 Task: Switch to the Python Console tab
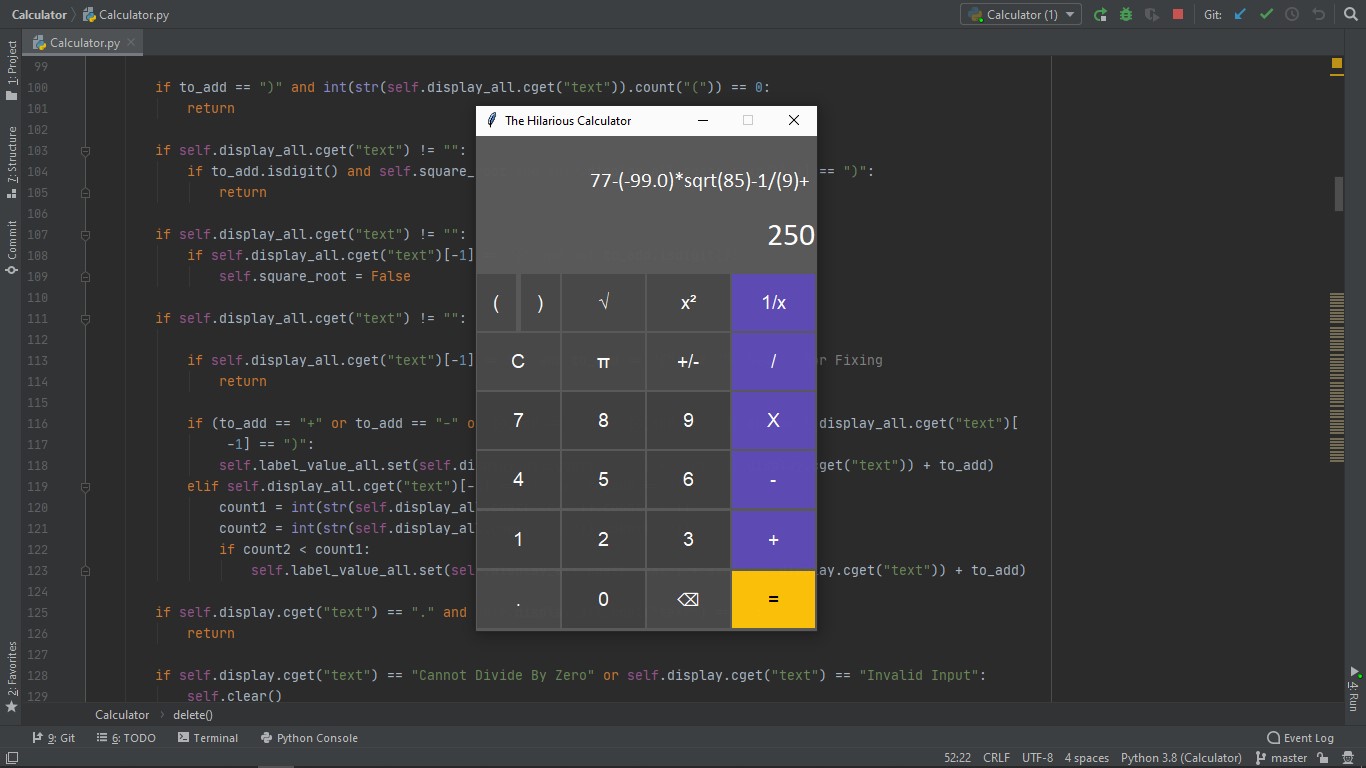point(309,738)
